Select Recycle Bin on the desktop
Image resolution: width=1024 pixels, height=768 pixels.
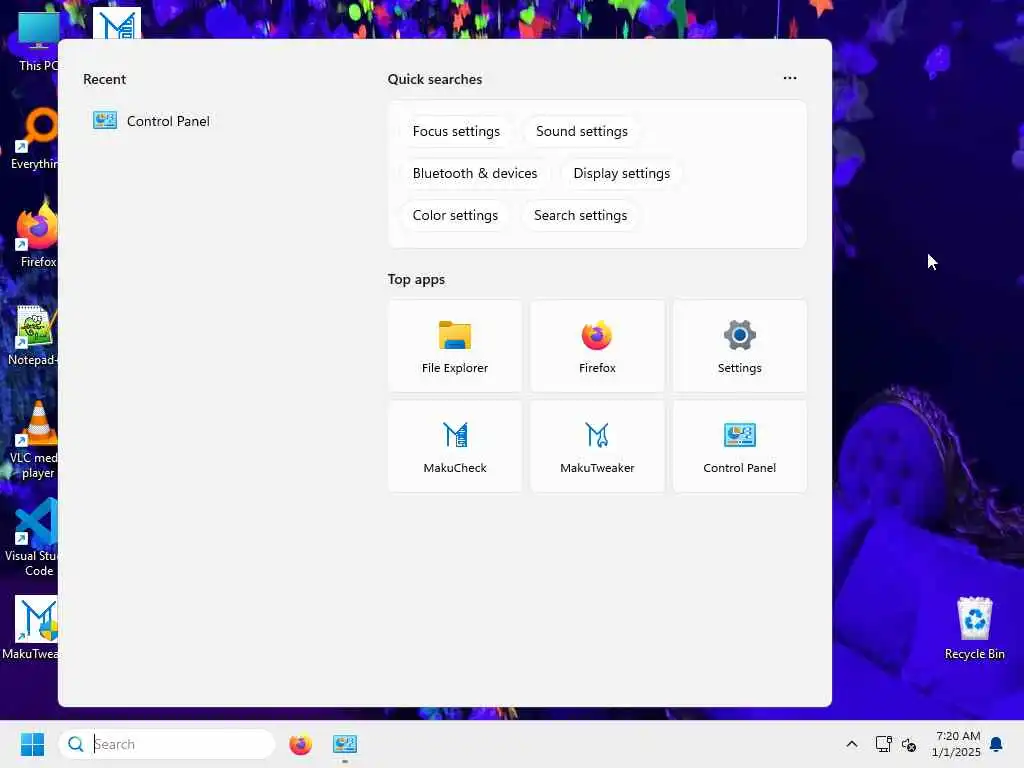[x=974, y=628]
